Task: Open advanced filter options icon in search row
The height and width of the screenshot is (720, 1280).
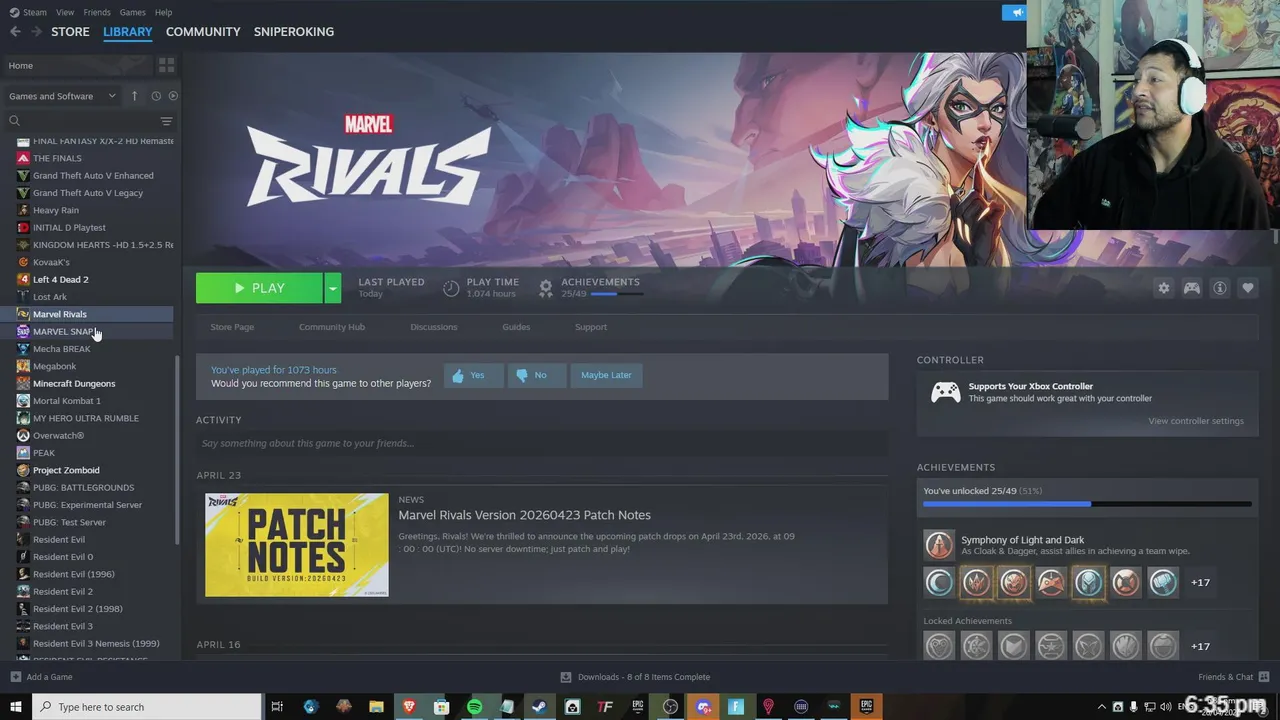Action: [x=167, y=121]
